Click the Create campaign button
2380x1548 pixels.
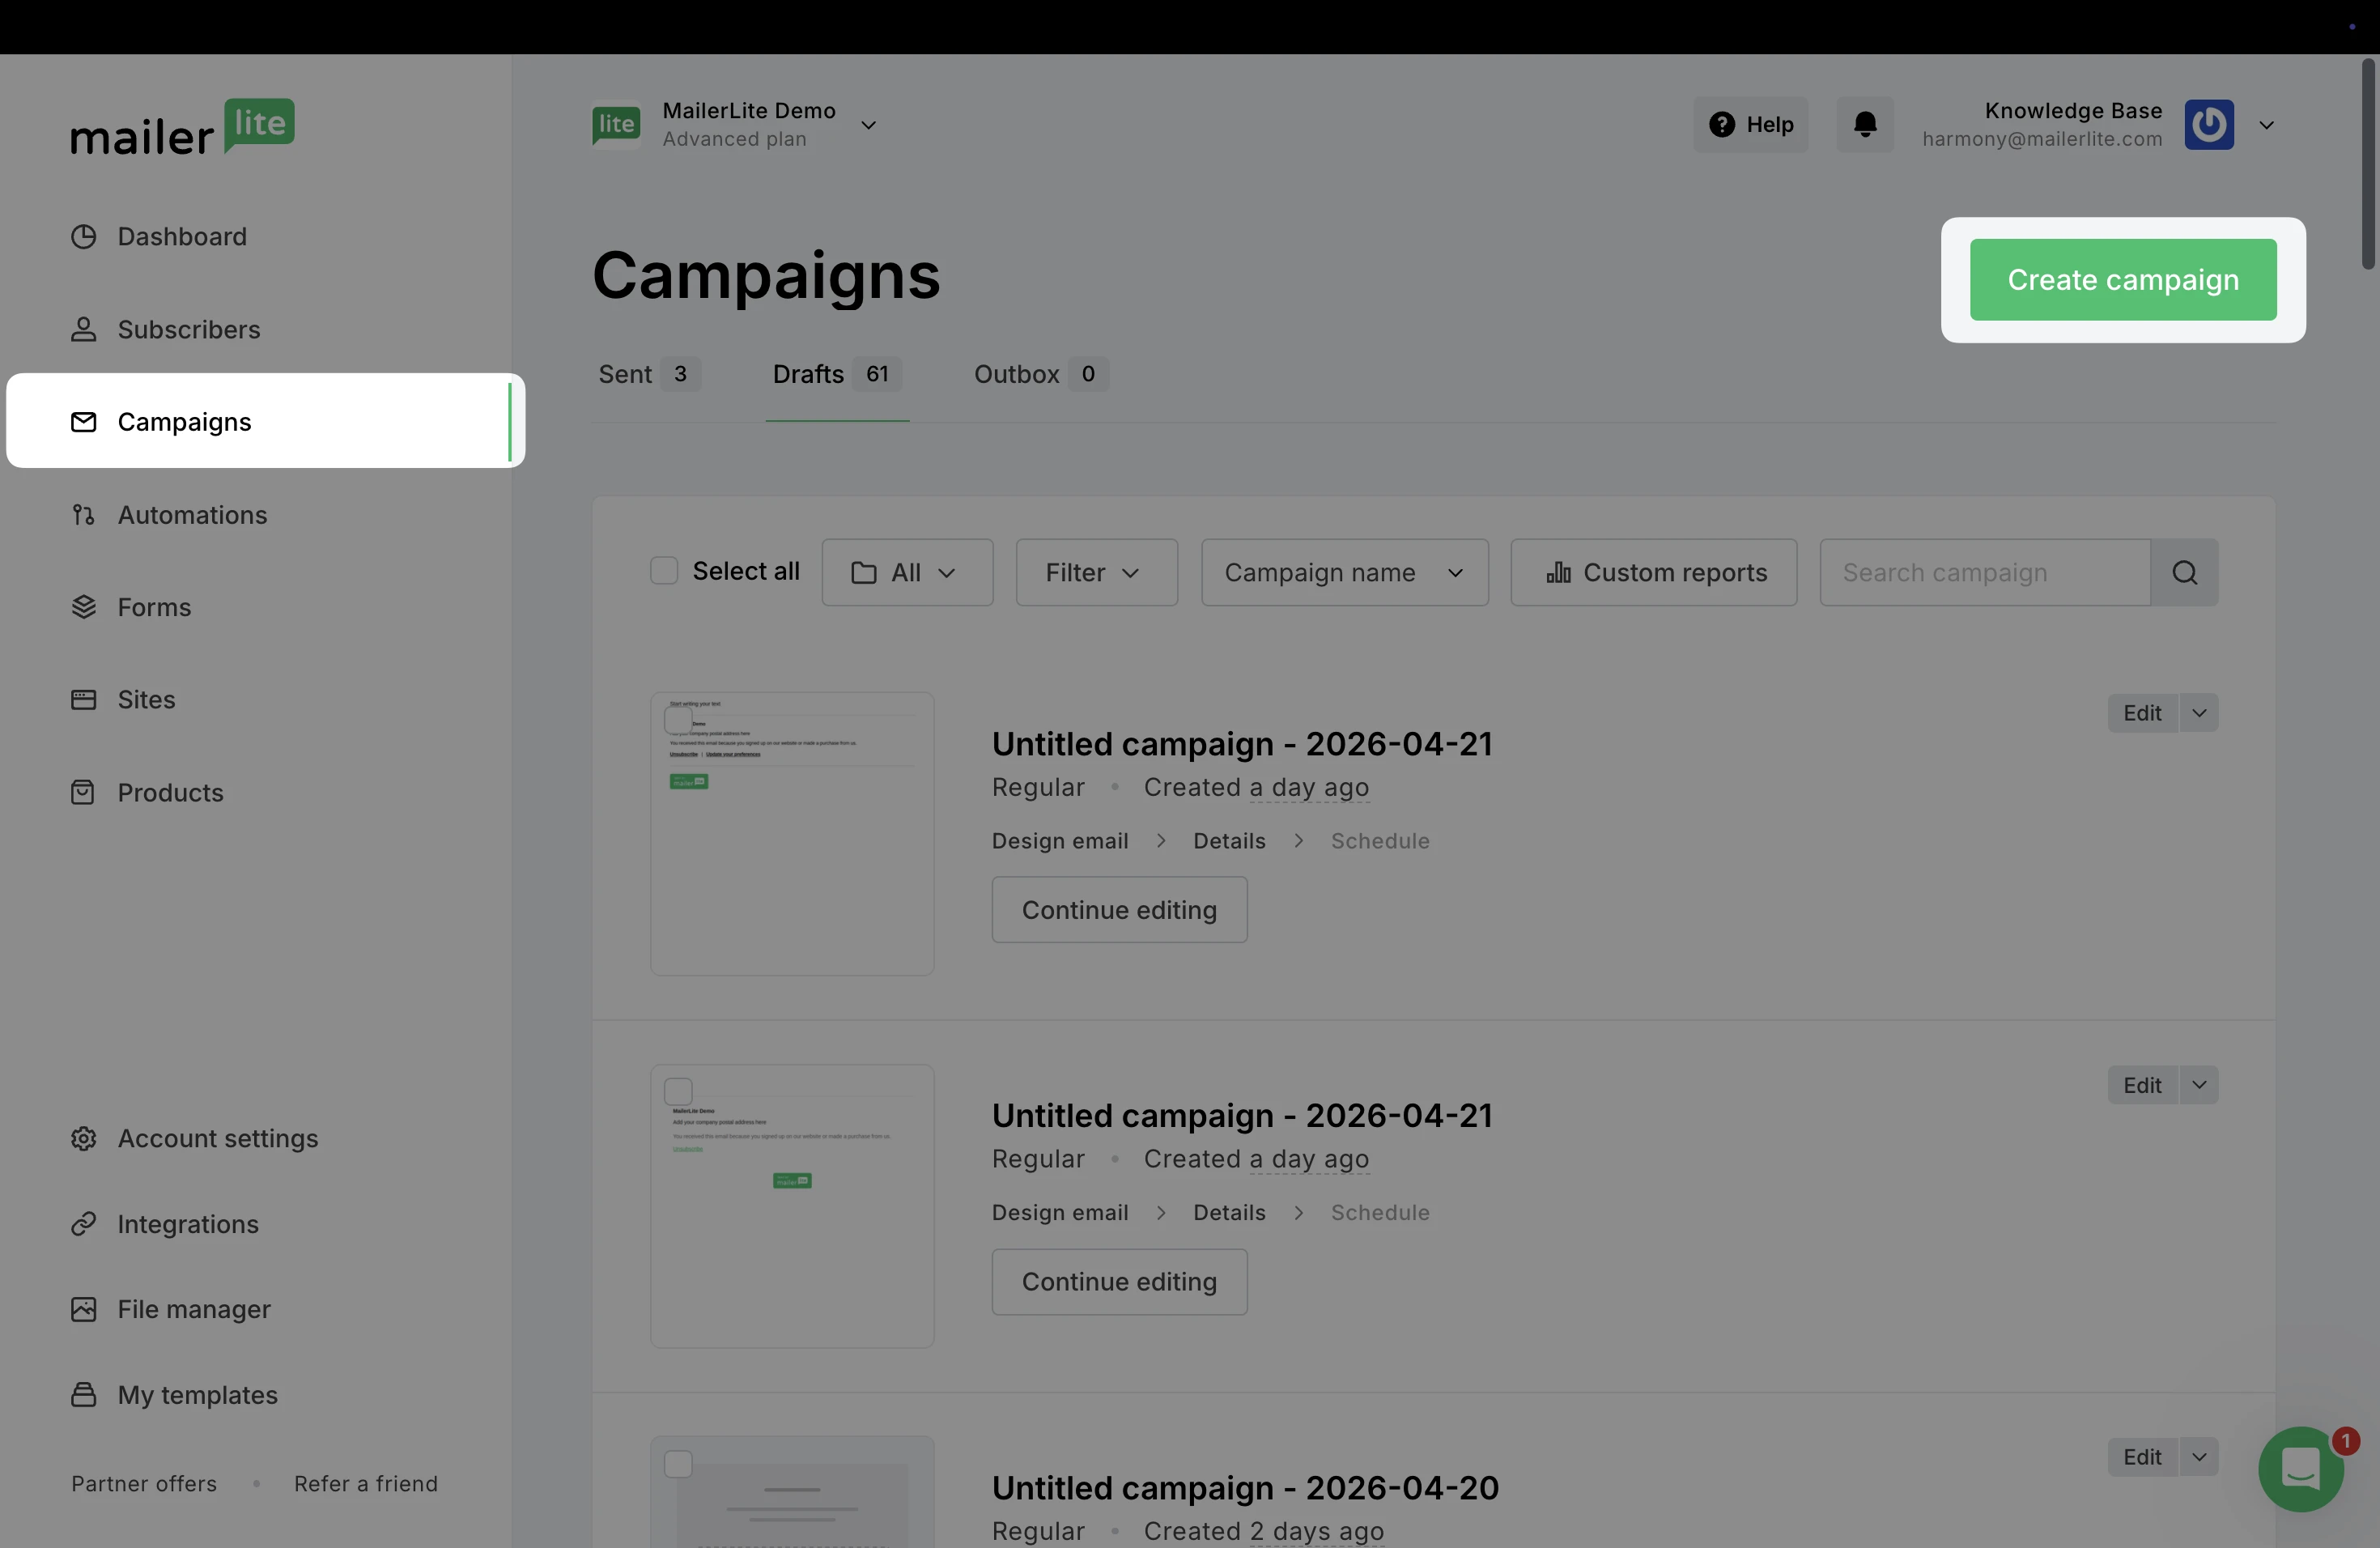2122,280
